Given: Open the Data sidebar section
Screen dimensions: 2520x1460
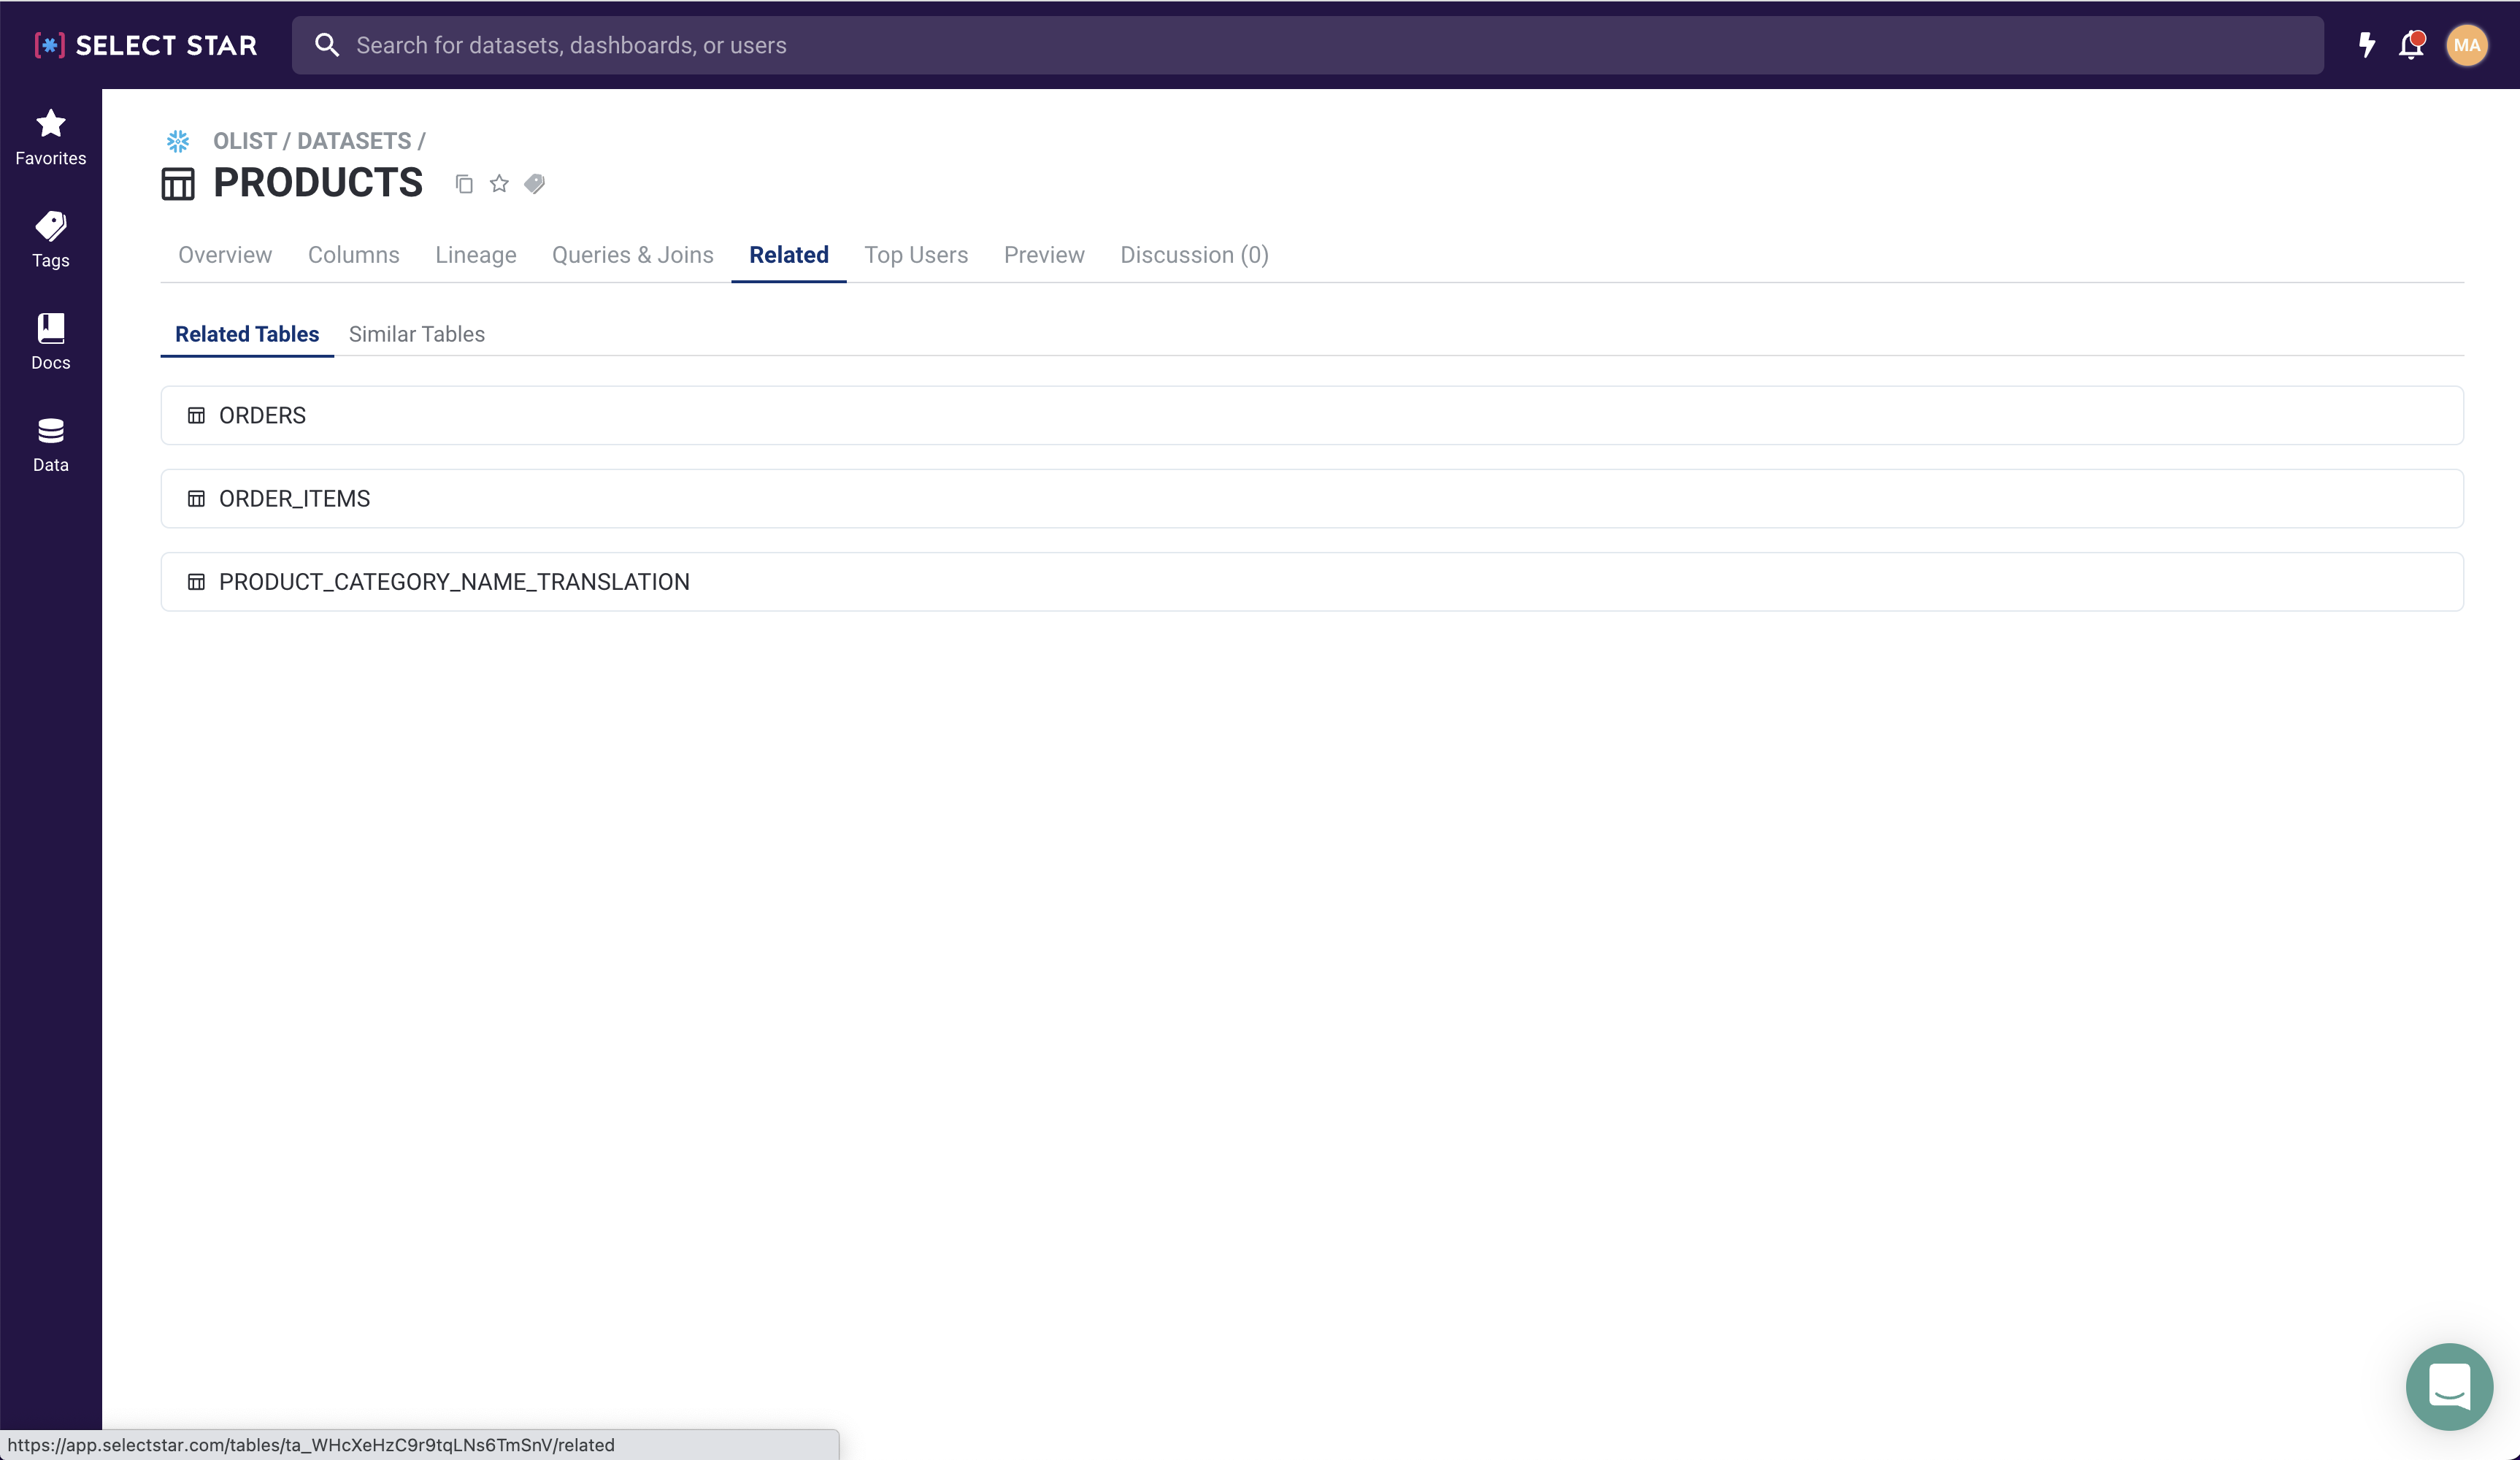Looking at the screenshot, I should (50, 444).
